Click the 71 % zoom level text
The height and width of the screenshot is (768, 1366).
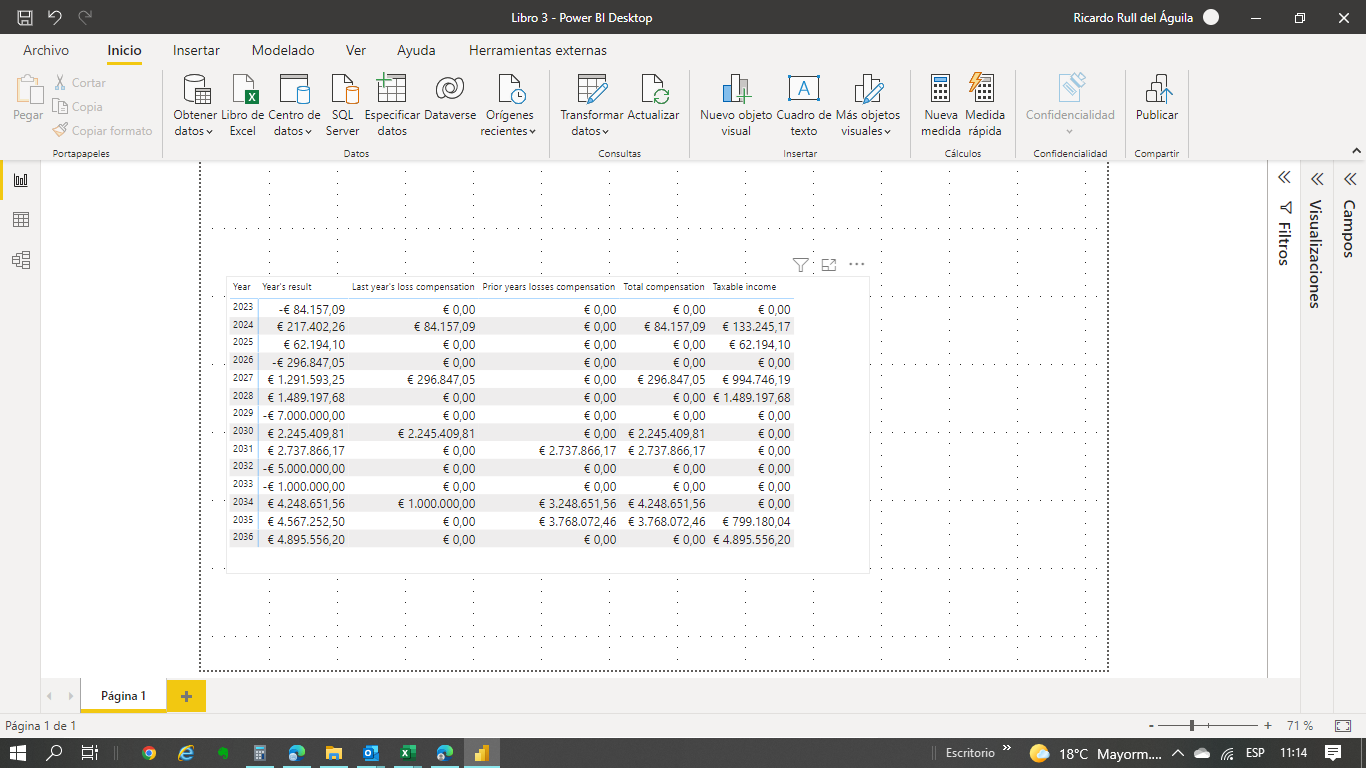(x=1300, y=726)
